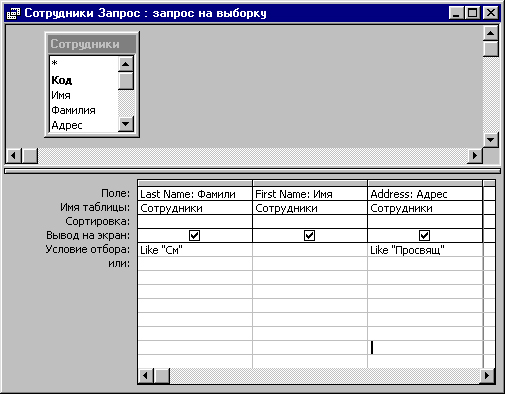Click the table pane vertical scrollbar thumb
Screen dimensions: 505x394
(490, 49)
